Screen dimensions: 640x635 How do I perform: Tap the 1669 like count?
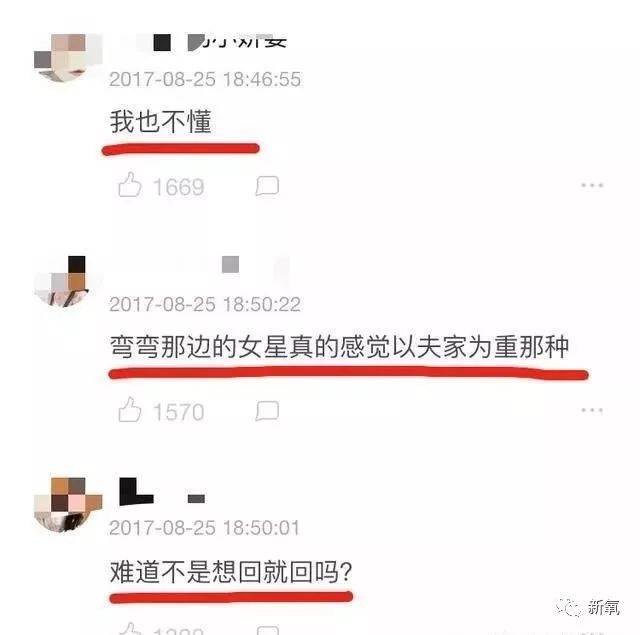[x=178, y=187]
